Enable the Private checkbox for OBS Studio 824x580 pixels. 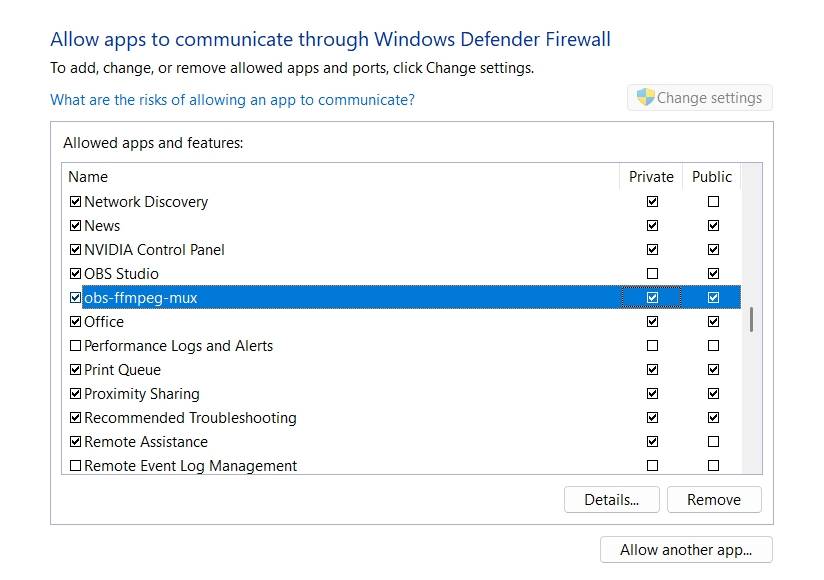tap(652, 273)
